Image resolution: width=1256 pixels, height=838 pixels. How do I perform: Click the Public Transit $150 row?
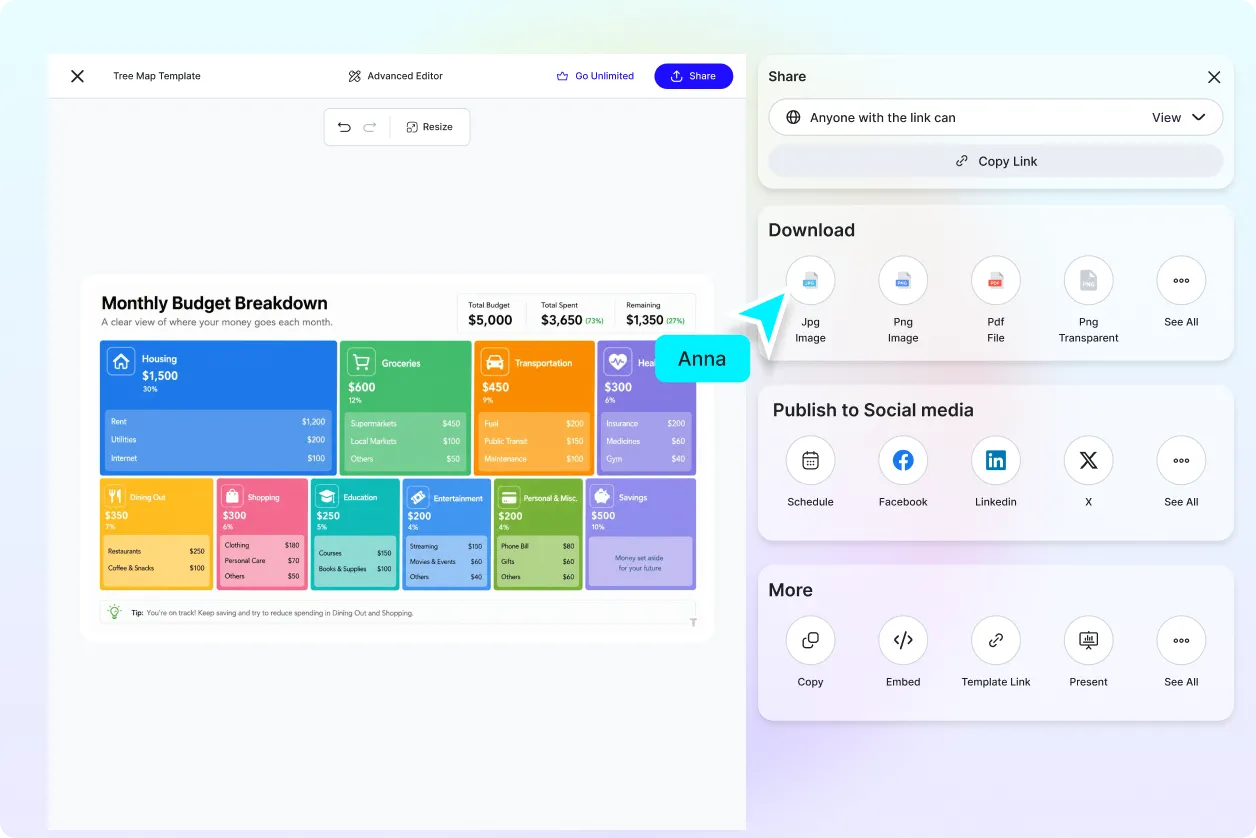tap(534, 441)
